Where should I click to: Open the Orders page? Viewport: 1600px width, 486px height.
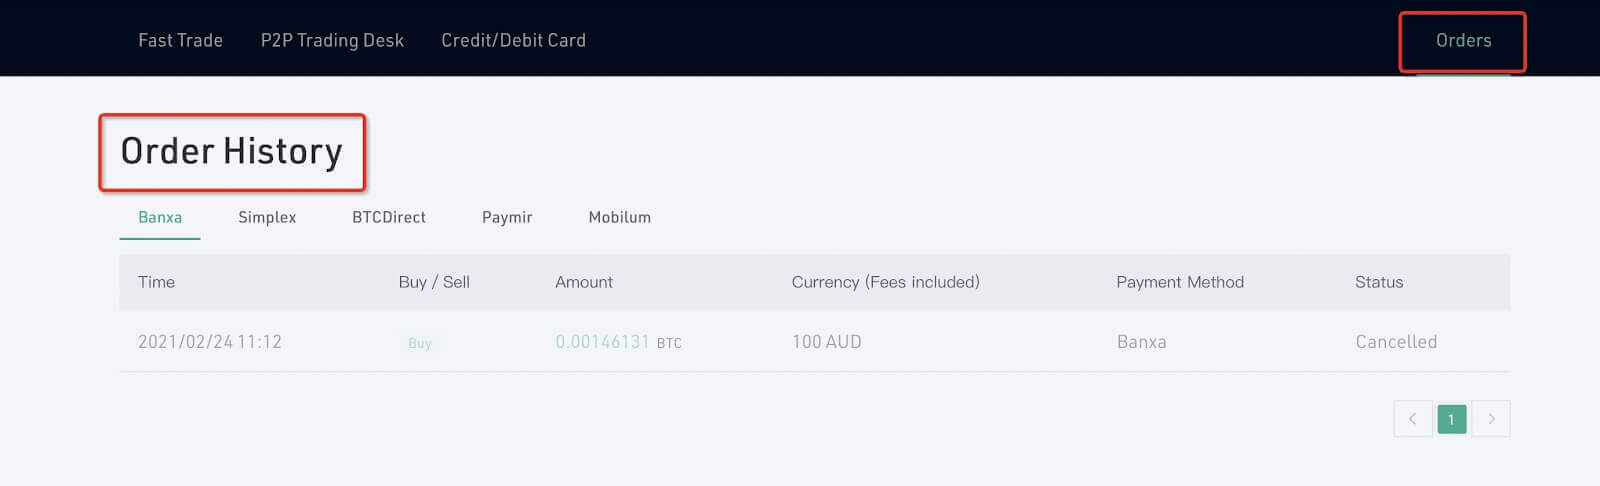[1463, 41]
